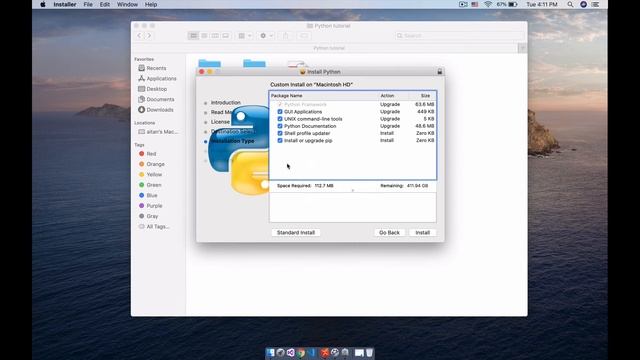640x360 pixels.
Task: Select the Purple tag in Finder sidebar
Action: tap(154, 206)
